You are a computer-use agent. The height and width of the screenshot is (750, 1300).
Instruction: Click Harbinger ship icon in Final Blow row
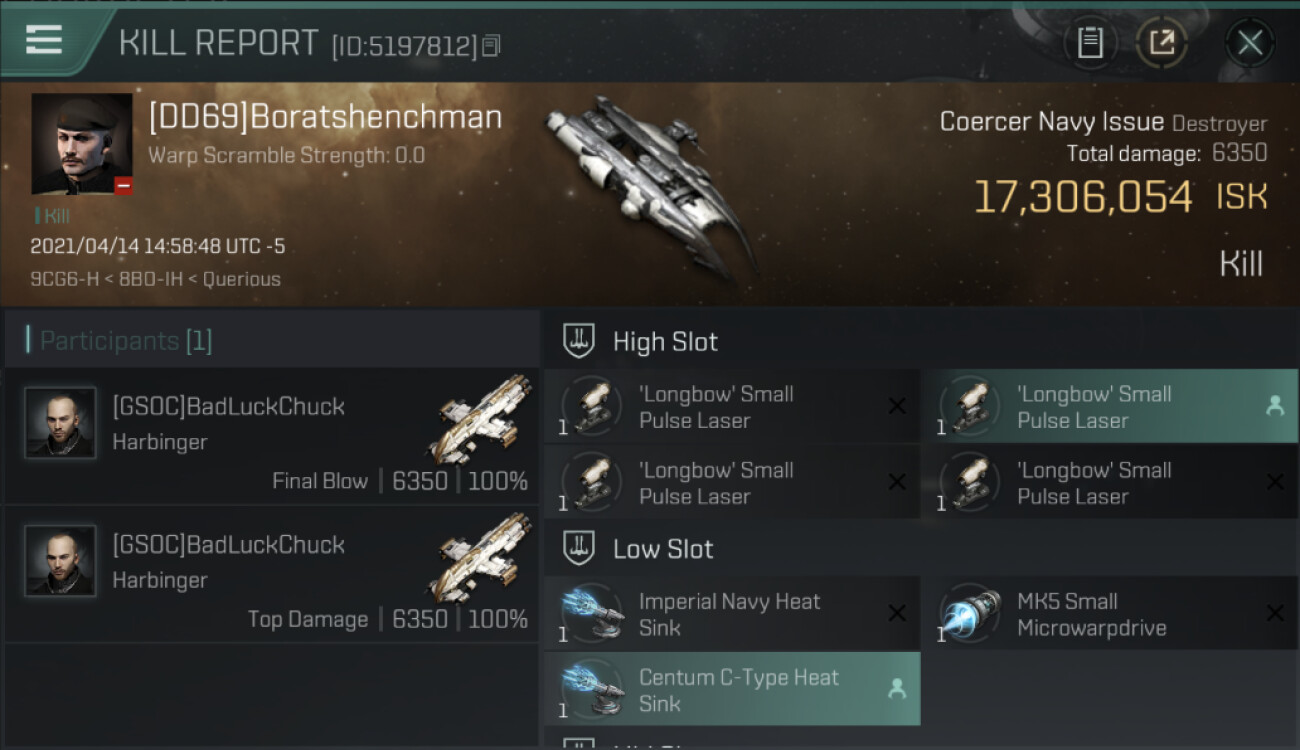point(482,420)
